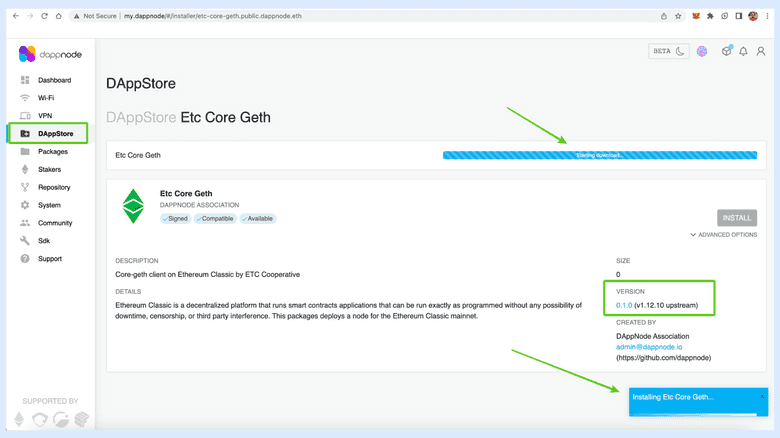Go to Dashboard in sidebar
The height and width of the screenshot is (438, 780).
[x=54, y=80]
